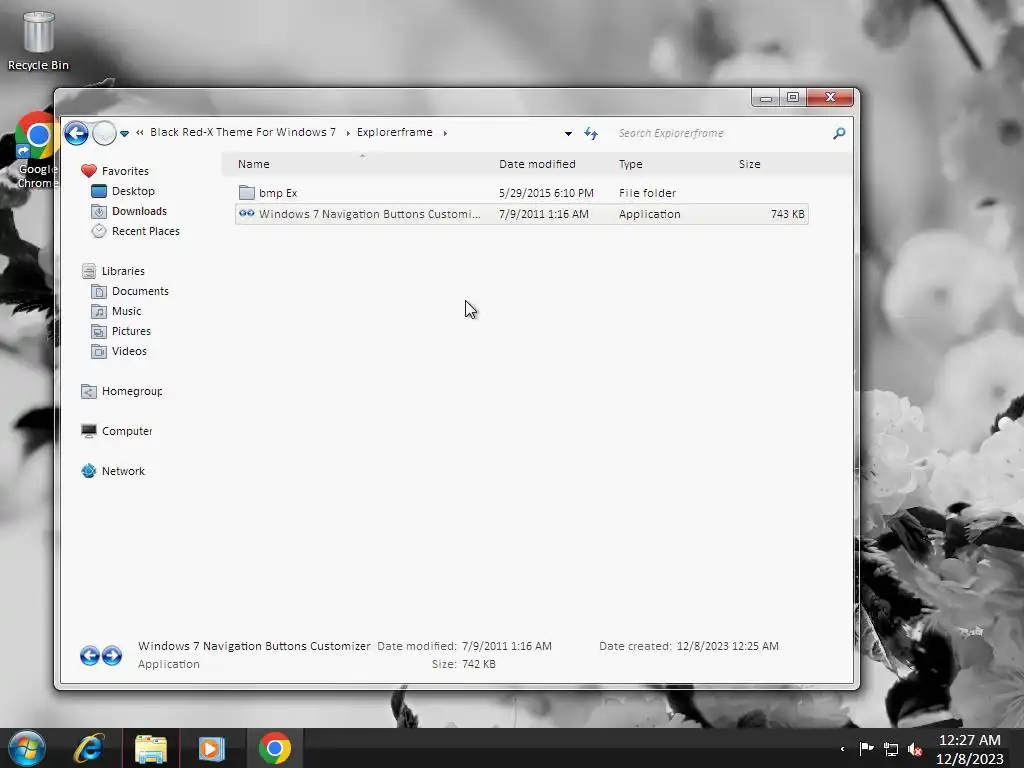
Task: Click the Downloads sidebar icon
Action: (99, 212)
